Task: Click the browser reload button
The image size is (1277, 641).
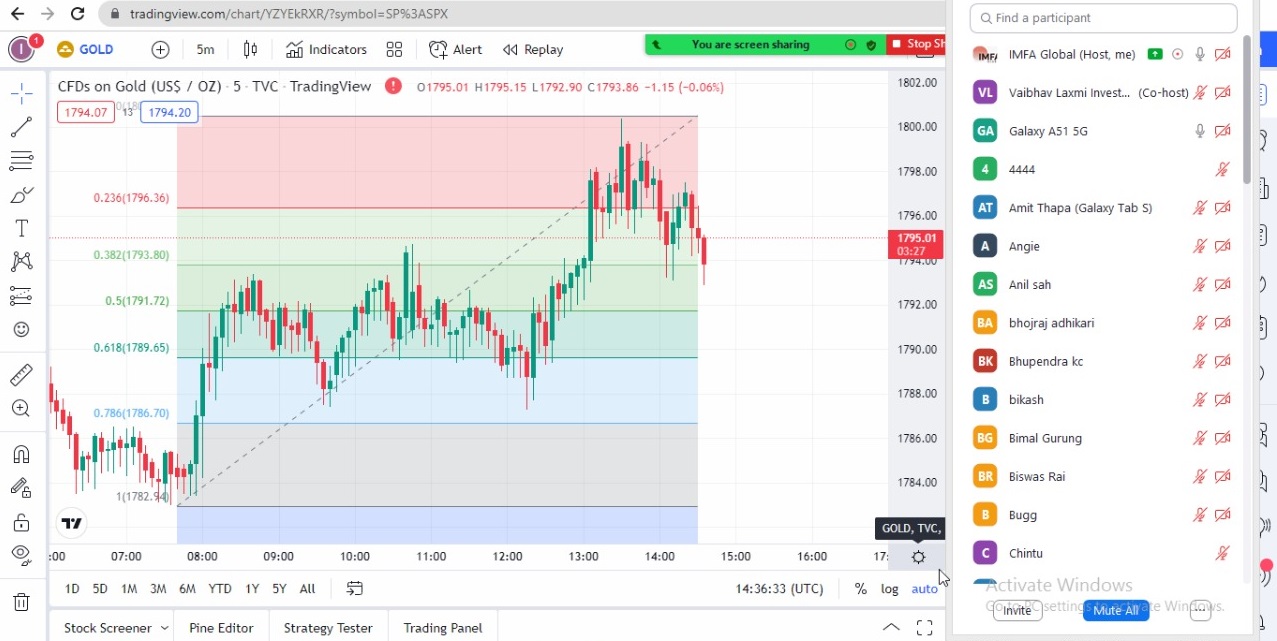Action: 78,14
